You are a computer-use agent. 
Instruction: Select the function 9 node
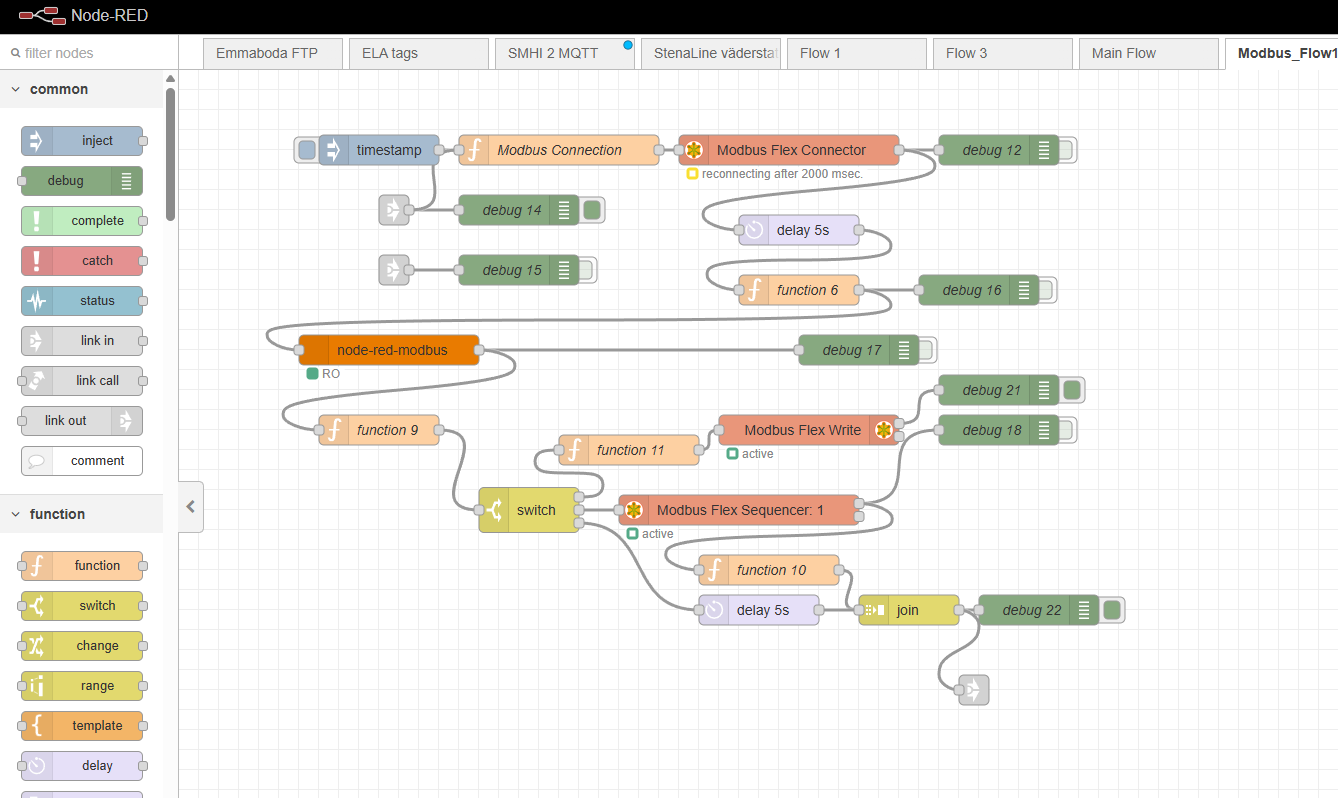tap(379, 430)
